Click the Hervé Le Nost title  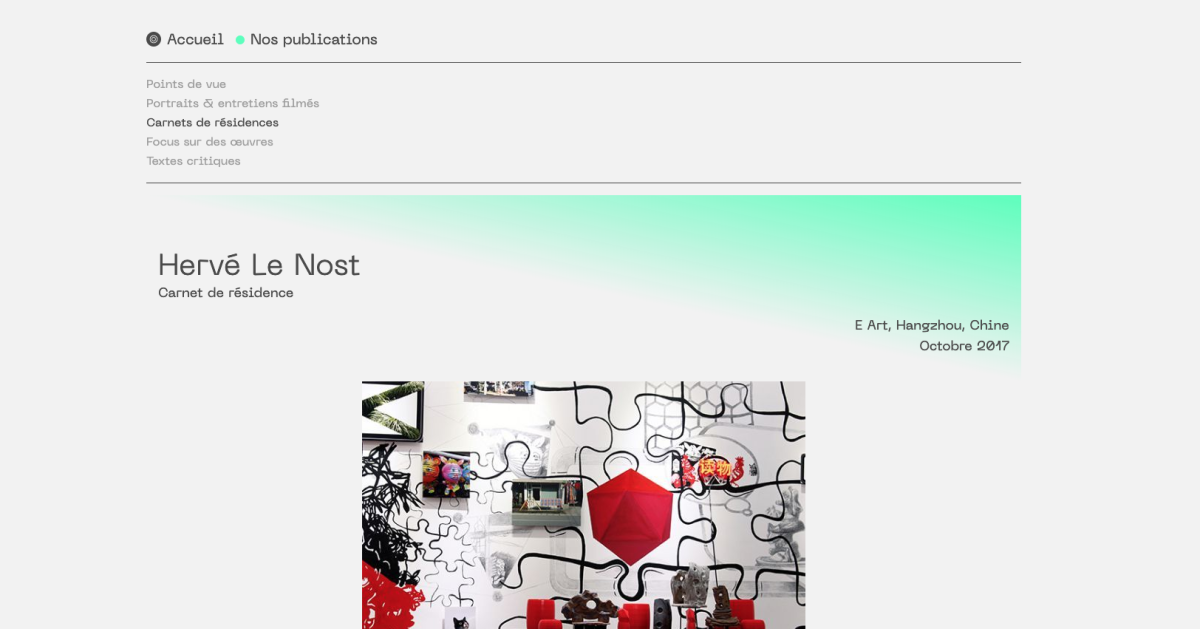[259, 265]
